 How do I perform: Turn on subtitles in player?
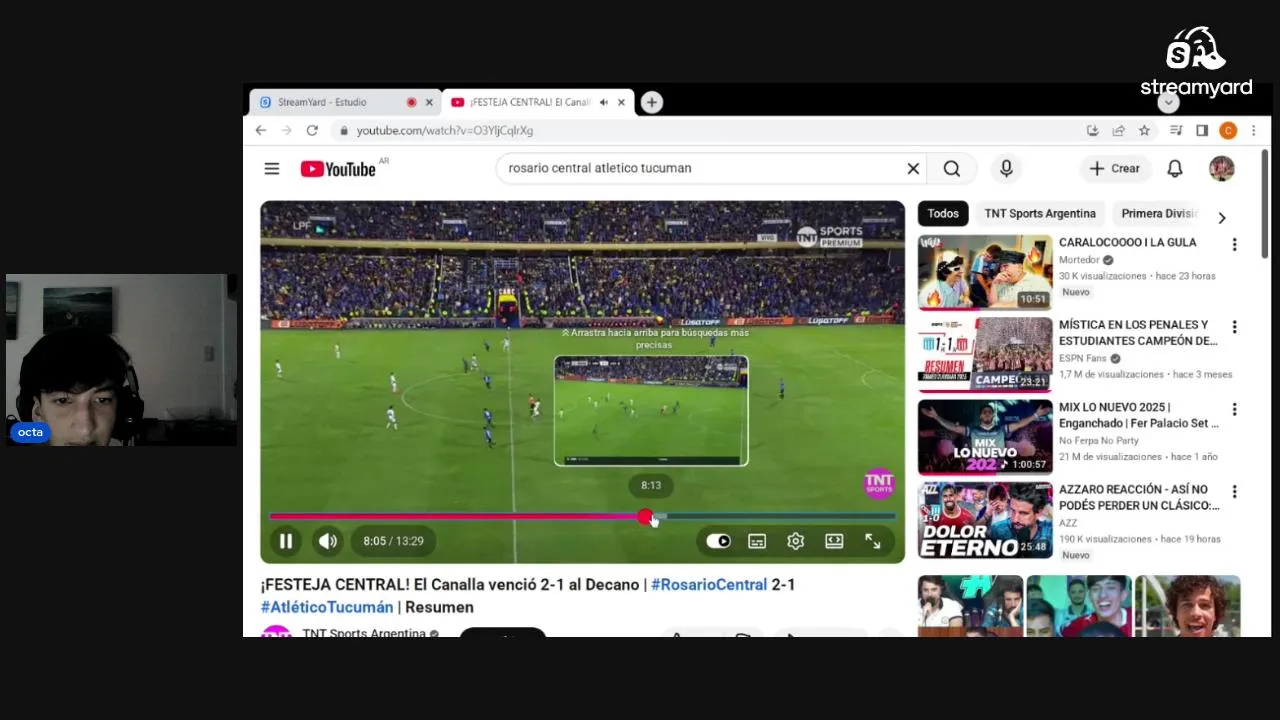tap(757, 541)
